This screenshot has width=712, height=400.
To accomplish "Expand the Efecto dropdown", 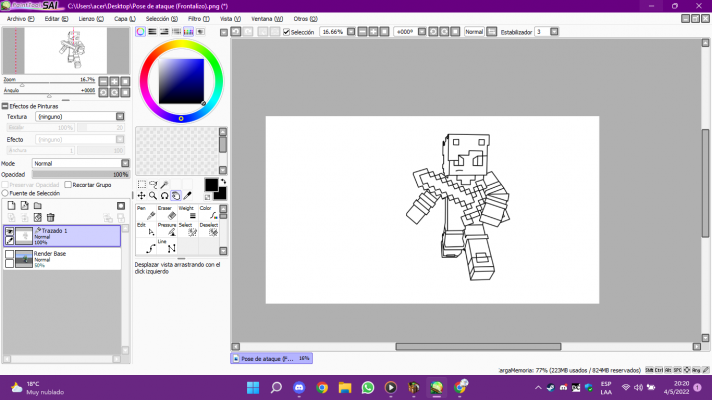I will pos(79,140).
